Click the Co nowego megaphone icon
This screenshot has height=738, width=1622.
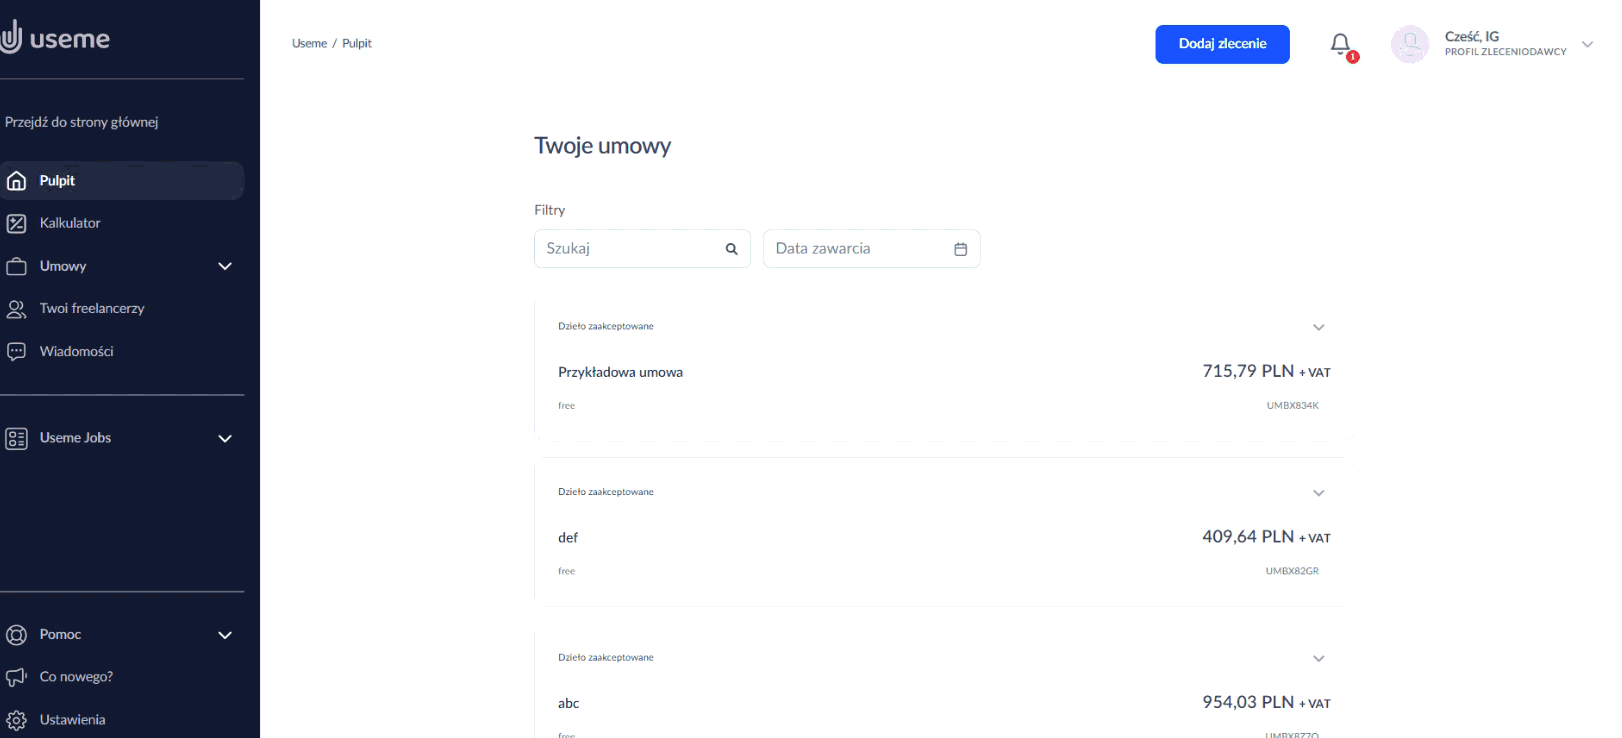pyautogui.click(x=16, y=677)
